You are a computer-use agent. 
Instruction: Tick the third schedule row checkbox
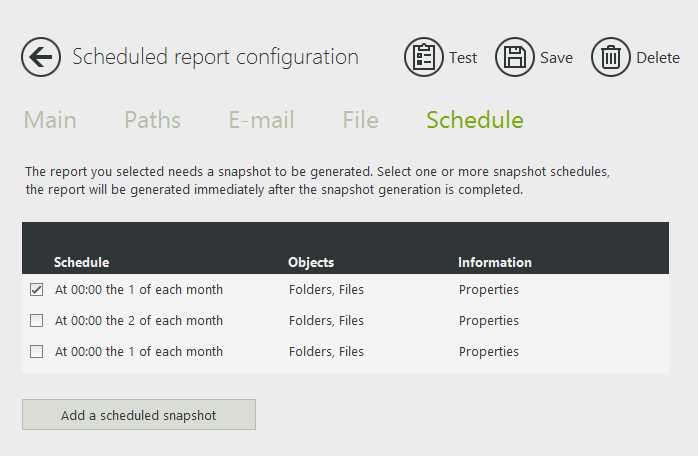(x=37, y=352)
